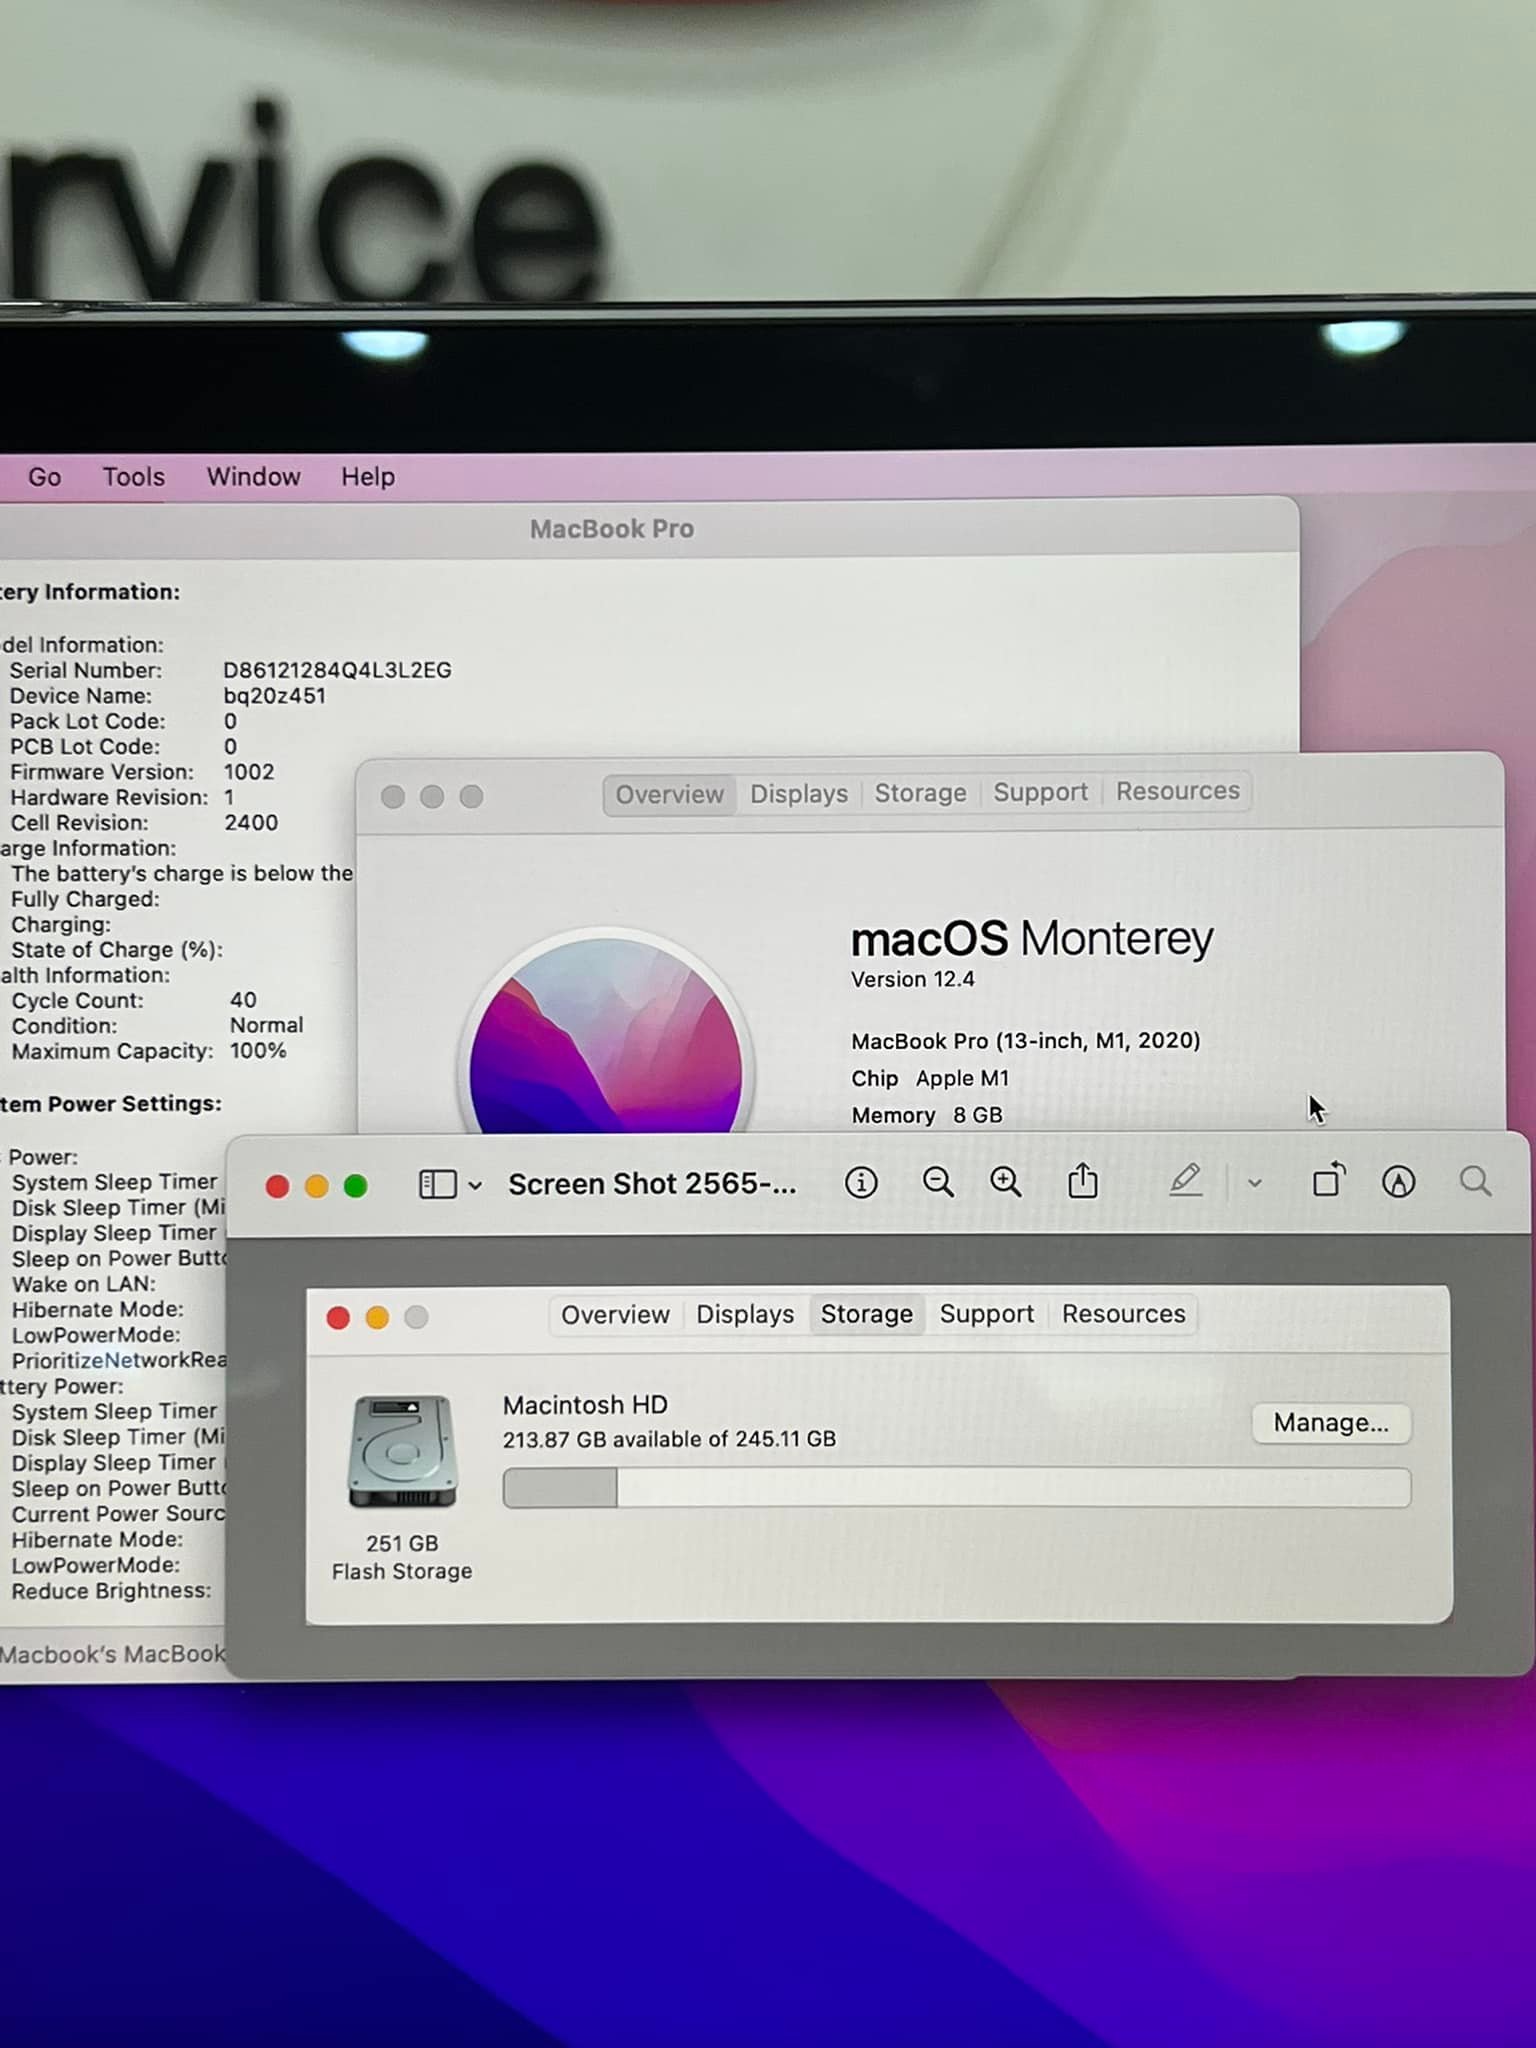Show the Markup toolbar via circled pen-tip icon
This screenshot has height=2048, width=1536.
coord(1398,1182)
